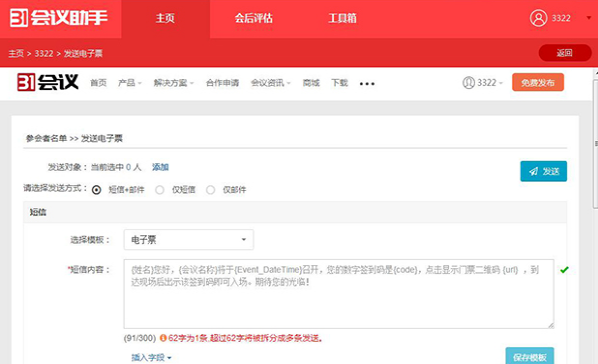Click the resize grip of the SMS textarea

[x=551, y=325]
